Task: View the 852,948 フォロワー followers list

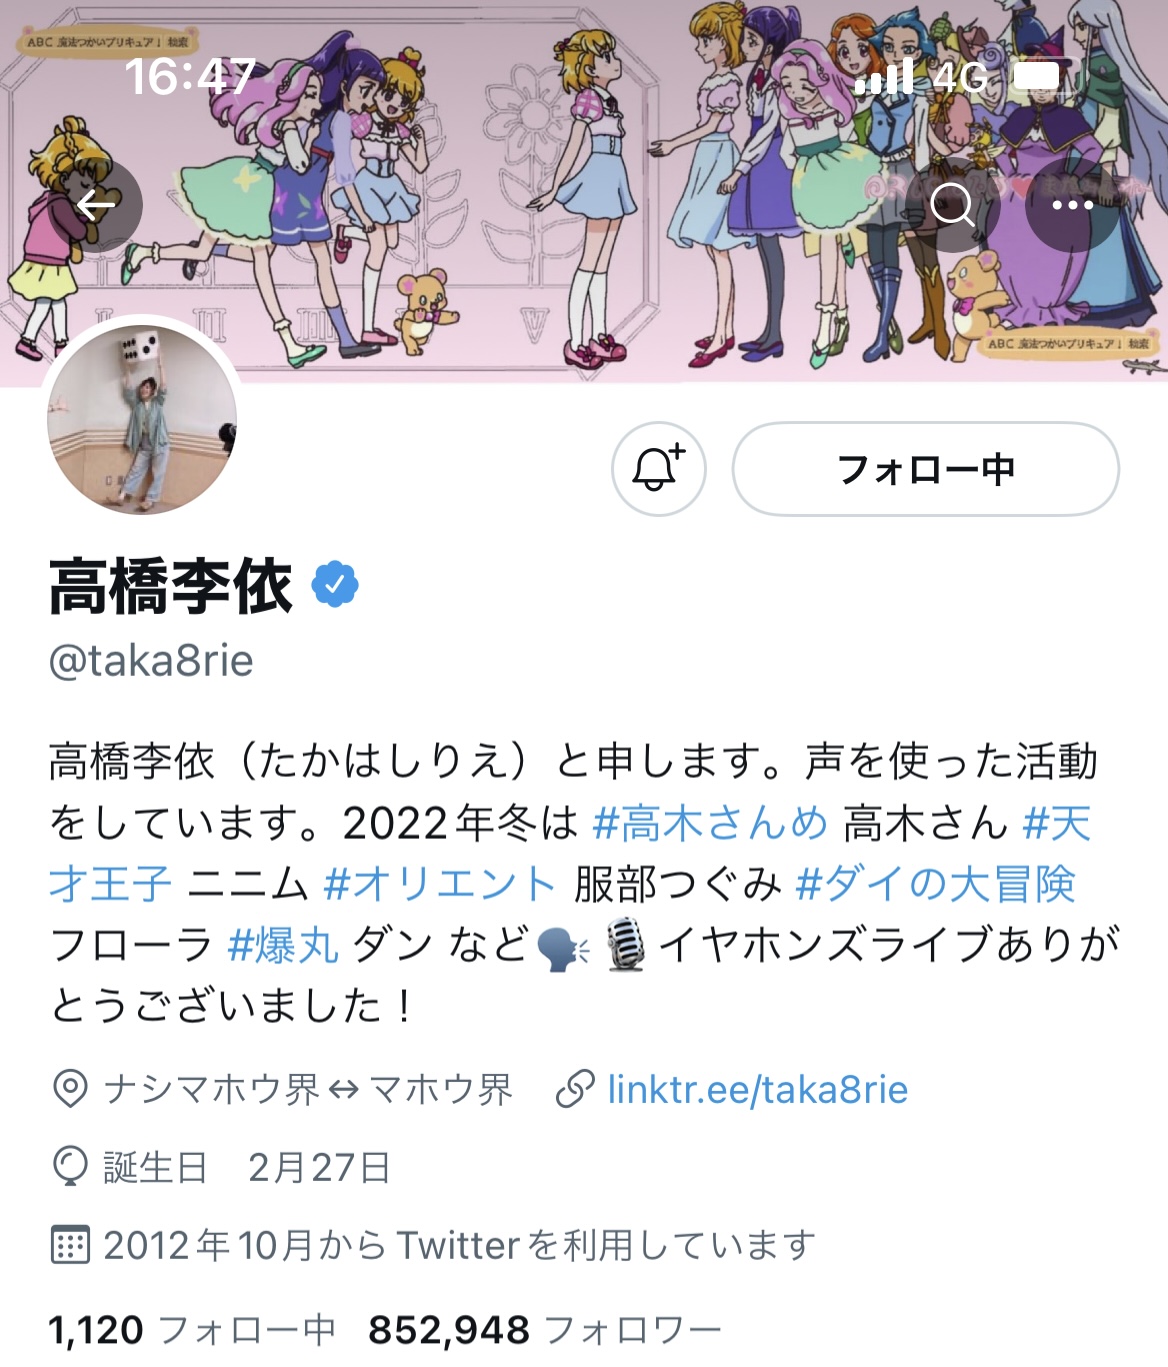Action: 545,1330
